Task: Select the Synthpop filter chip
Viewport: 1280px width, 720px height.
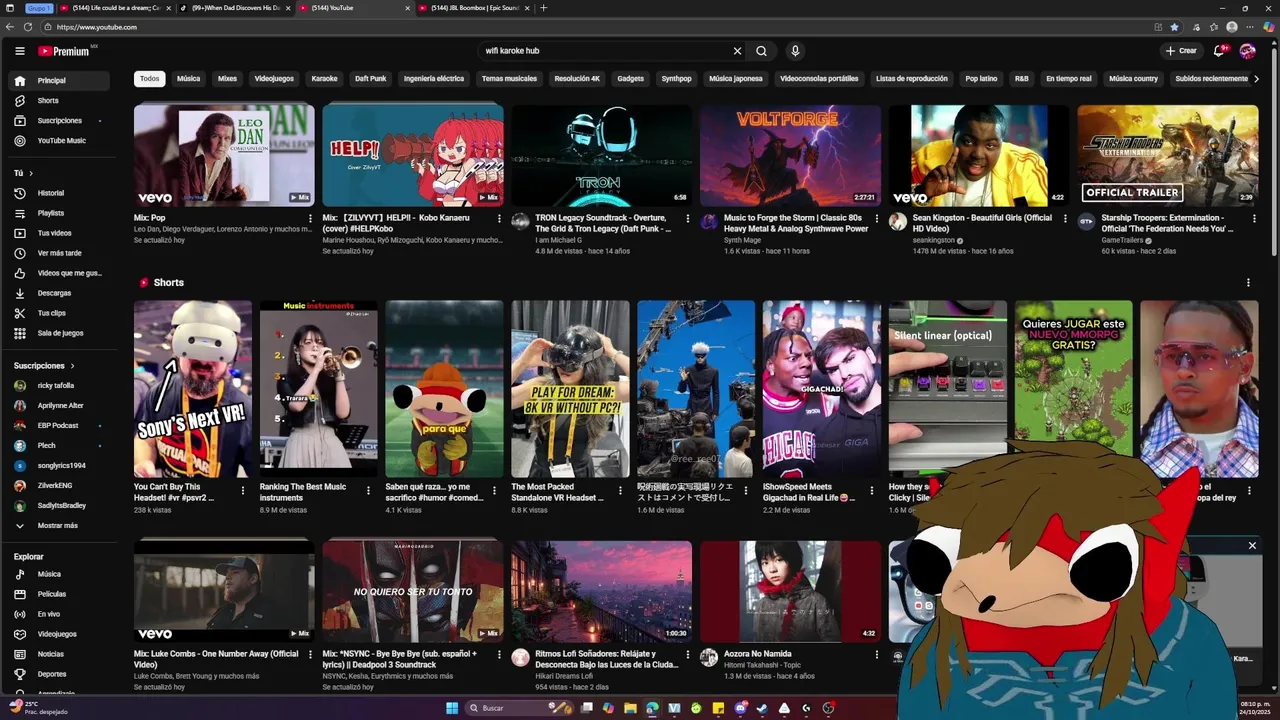Action: [x=676, y=78]
